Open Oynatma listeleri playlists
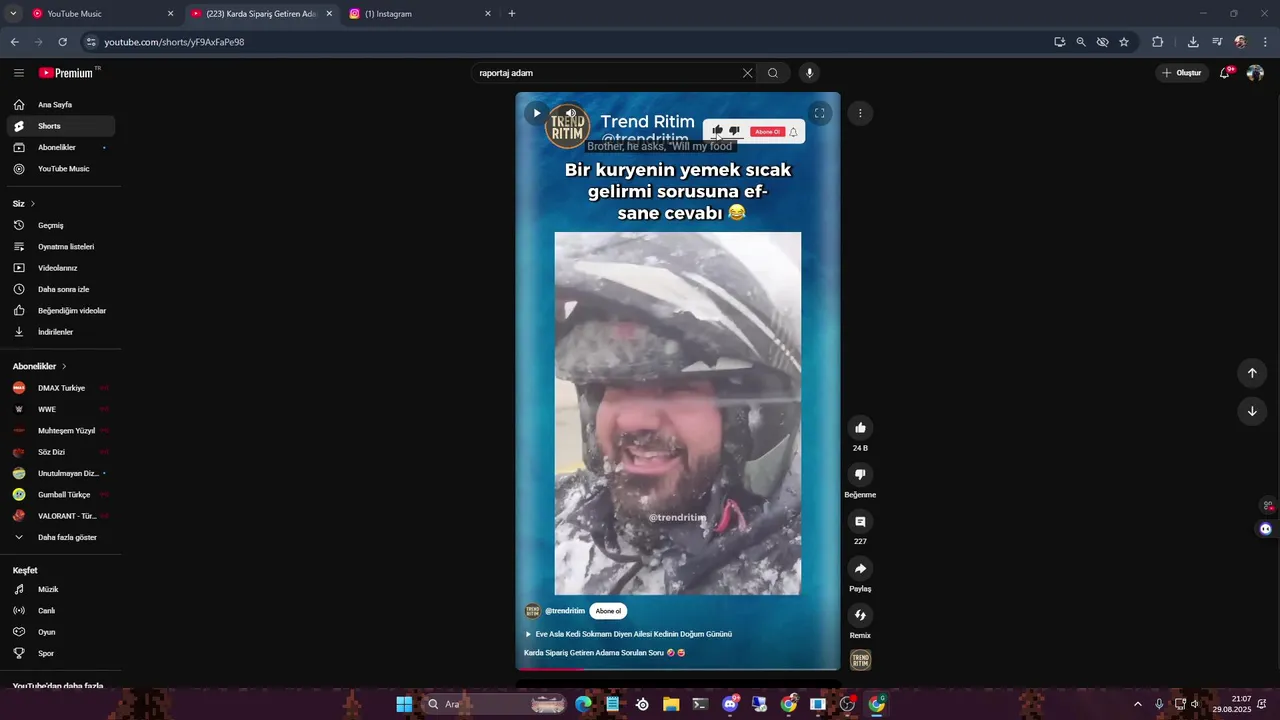Image resolution: width=1280 pixels, height=720 pixels. (61, 247)
